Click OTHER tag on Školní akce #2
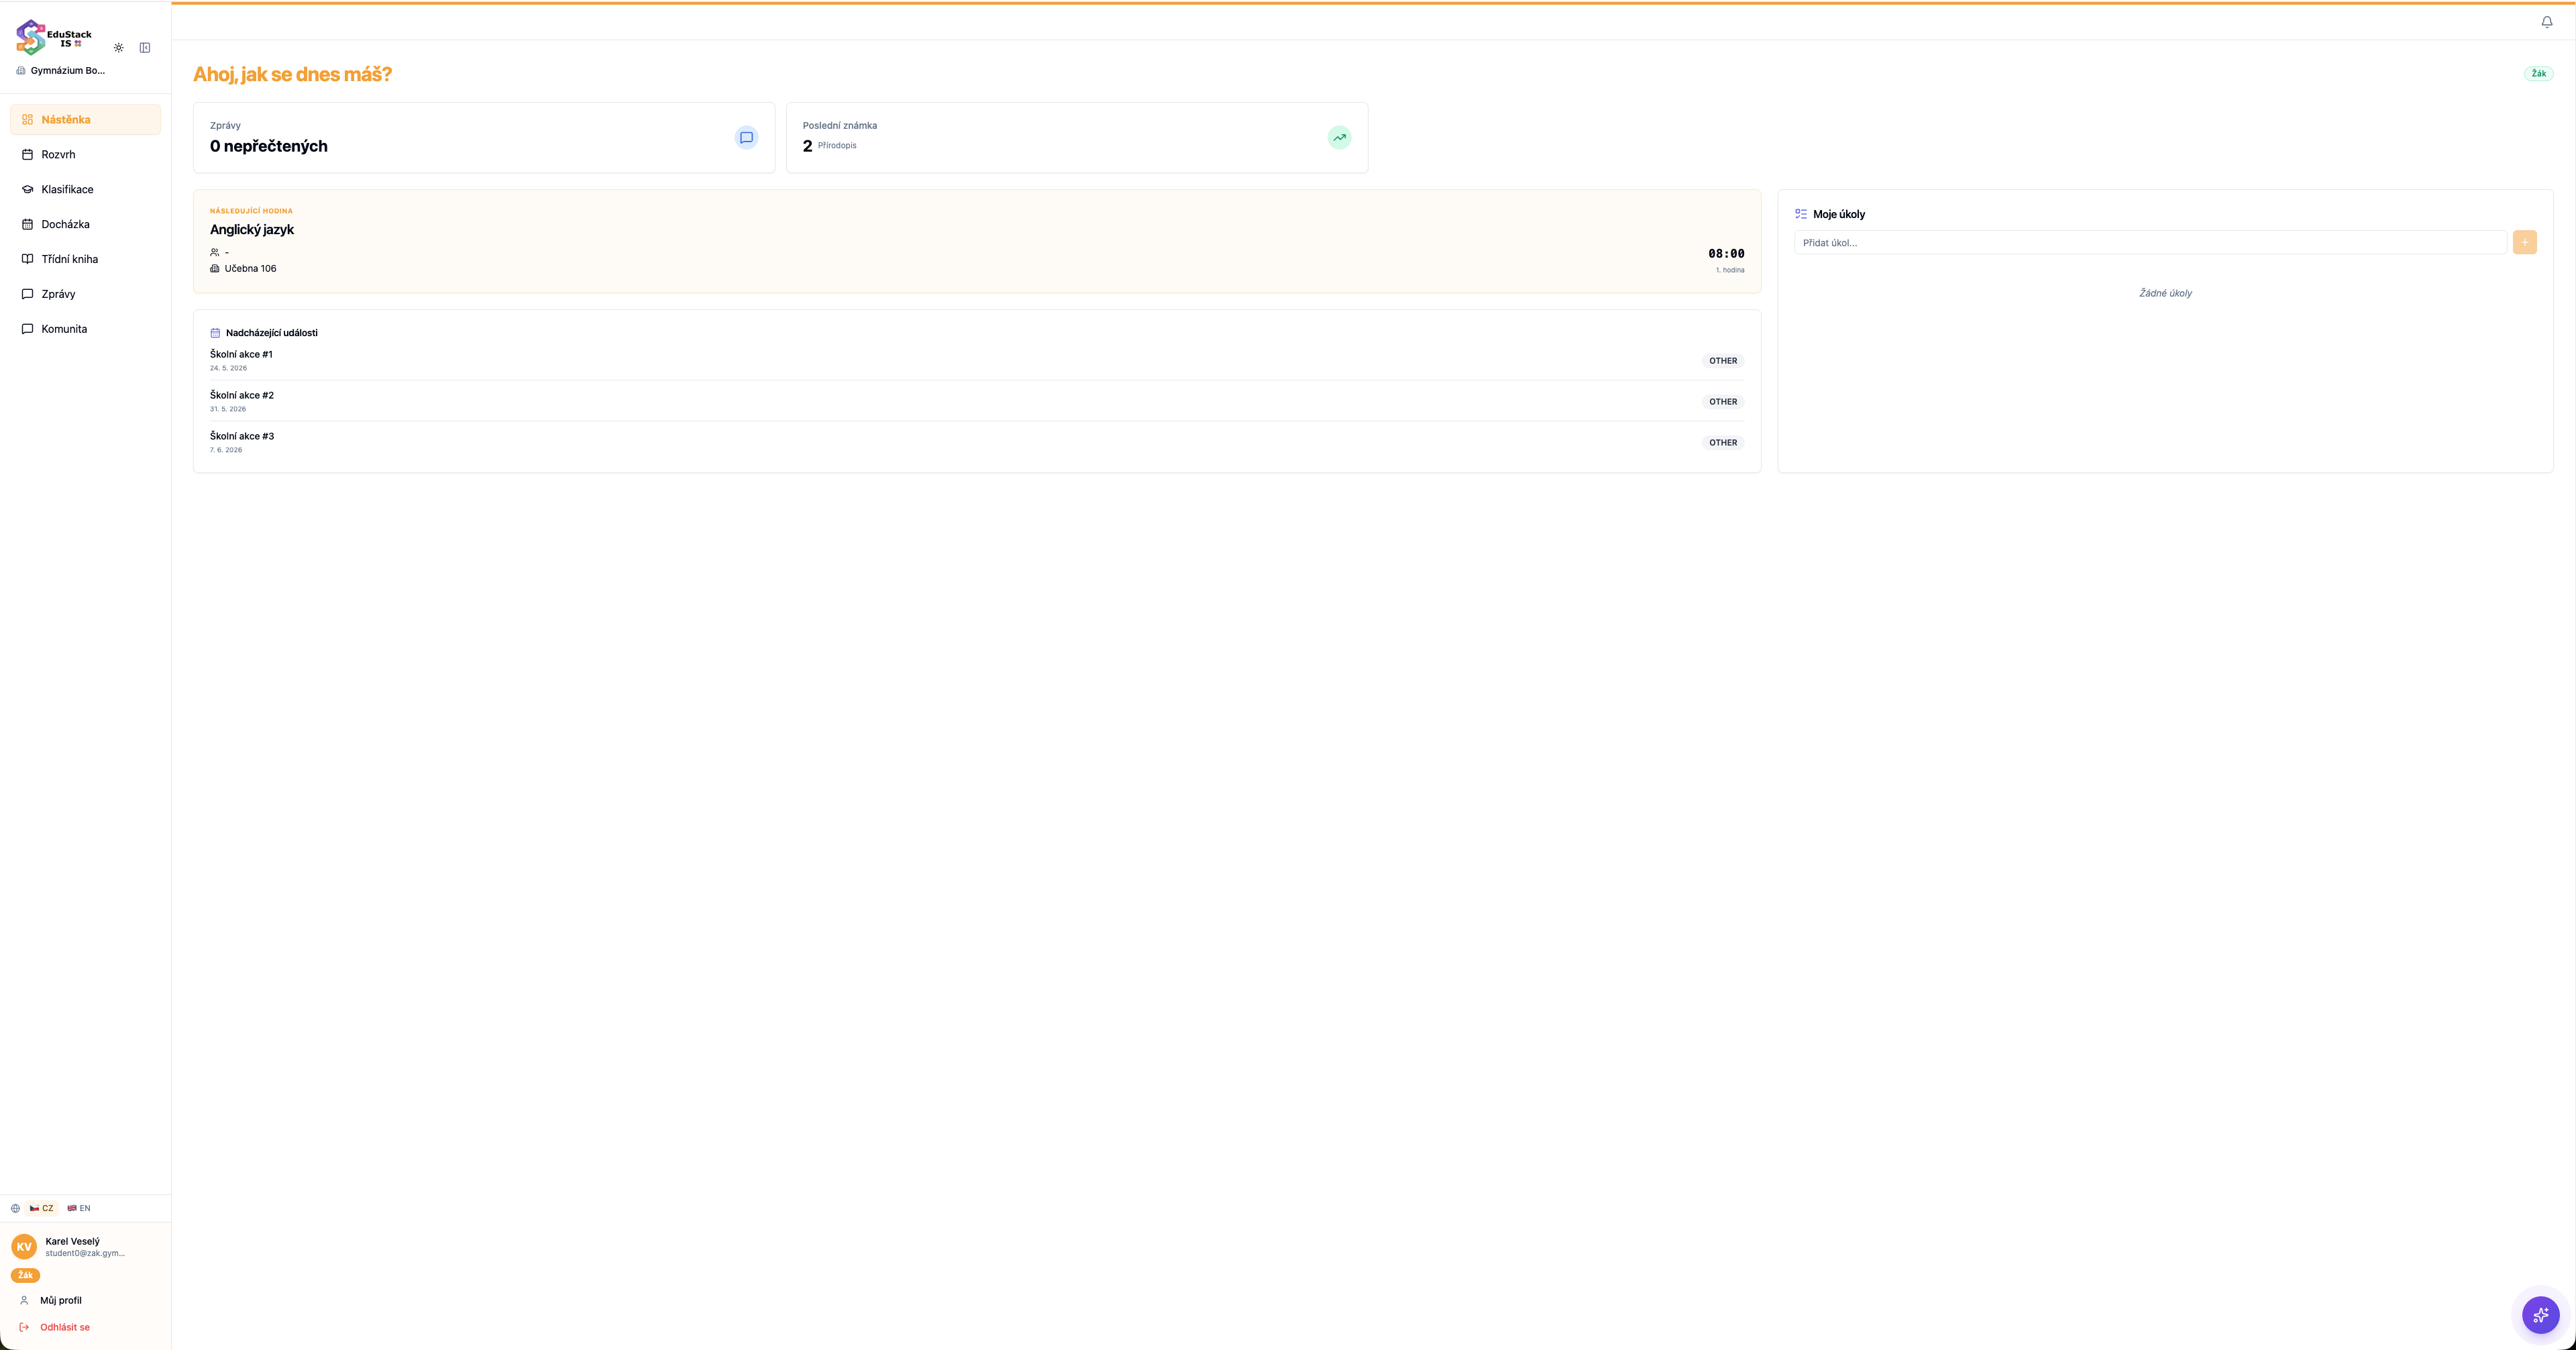This screenshot has height=1350, width=2576. pos(1723,402)
